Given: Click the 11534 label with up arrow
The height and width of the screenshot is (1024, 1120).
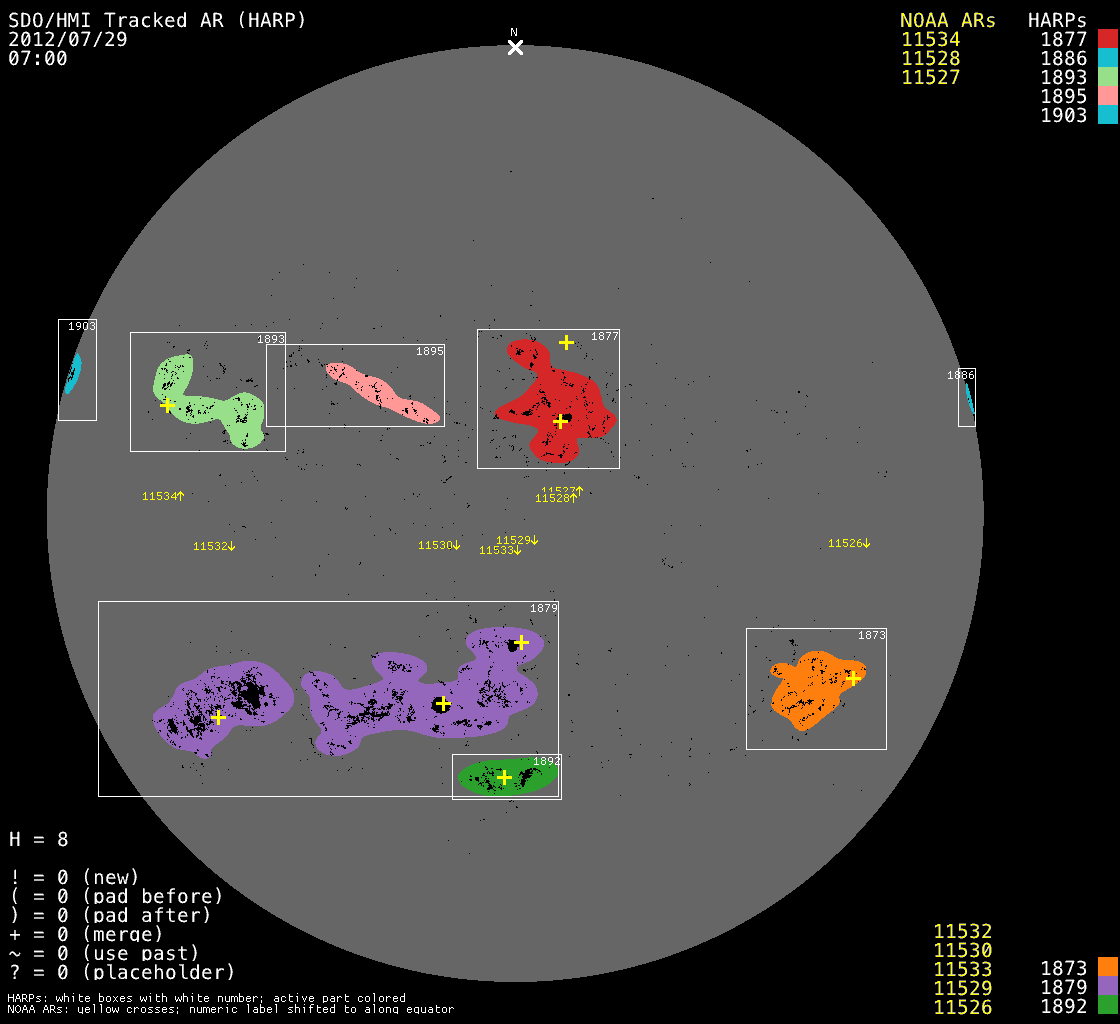Looking at the screenshot, I should coord(163,496).
